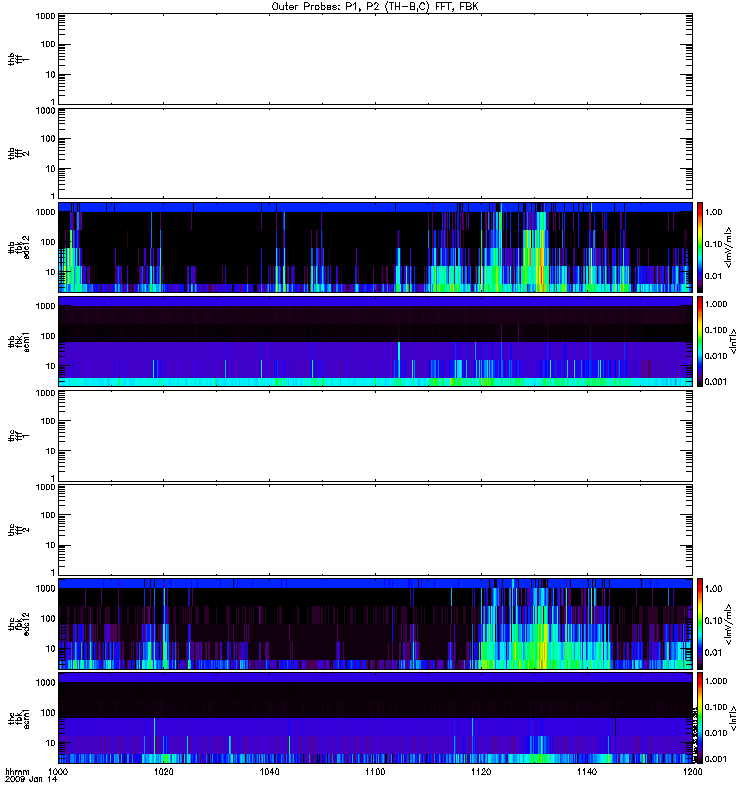Click the empty thb fff 2 plot panel
Image resolution: width=750 pixels, height=800 pixels.
pyautogui.click(x=375, y=153)
